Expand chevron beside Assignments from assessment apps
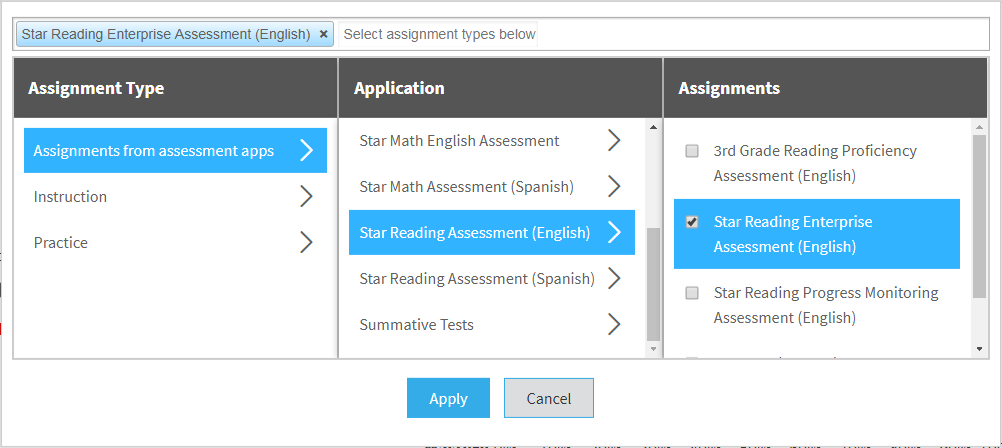The height and width of the screenshot is (448, 1002). click(x=307, y=151)
